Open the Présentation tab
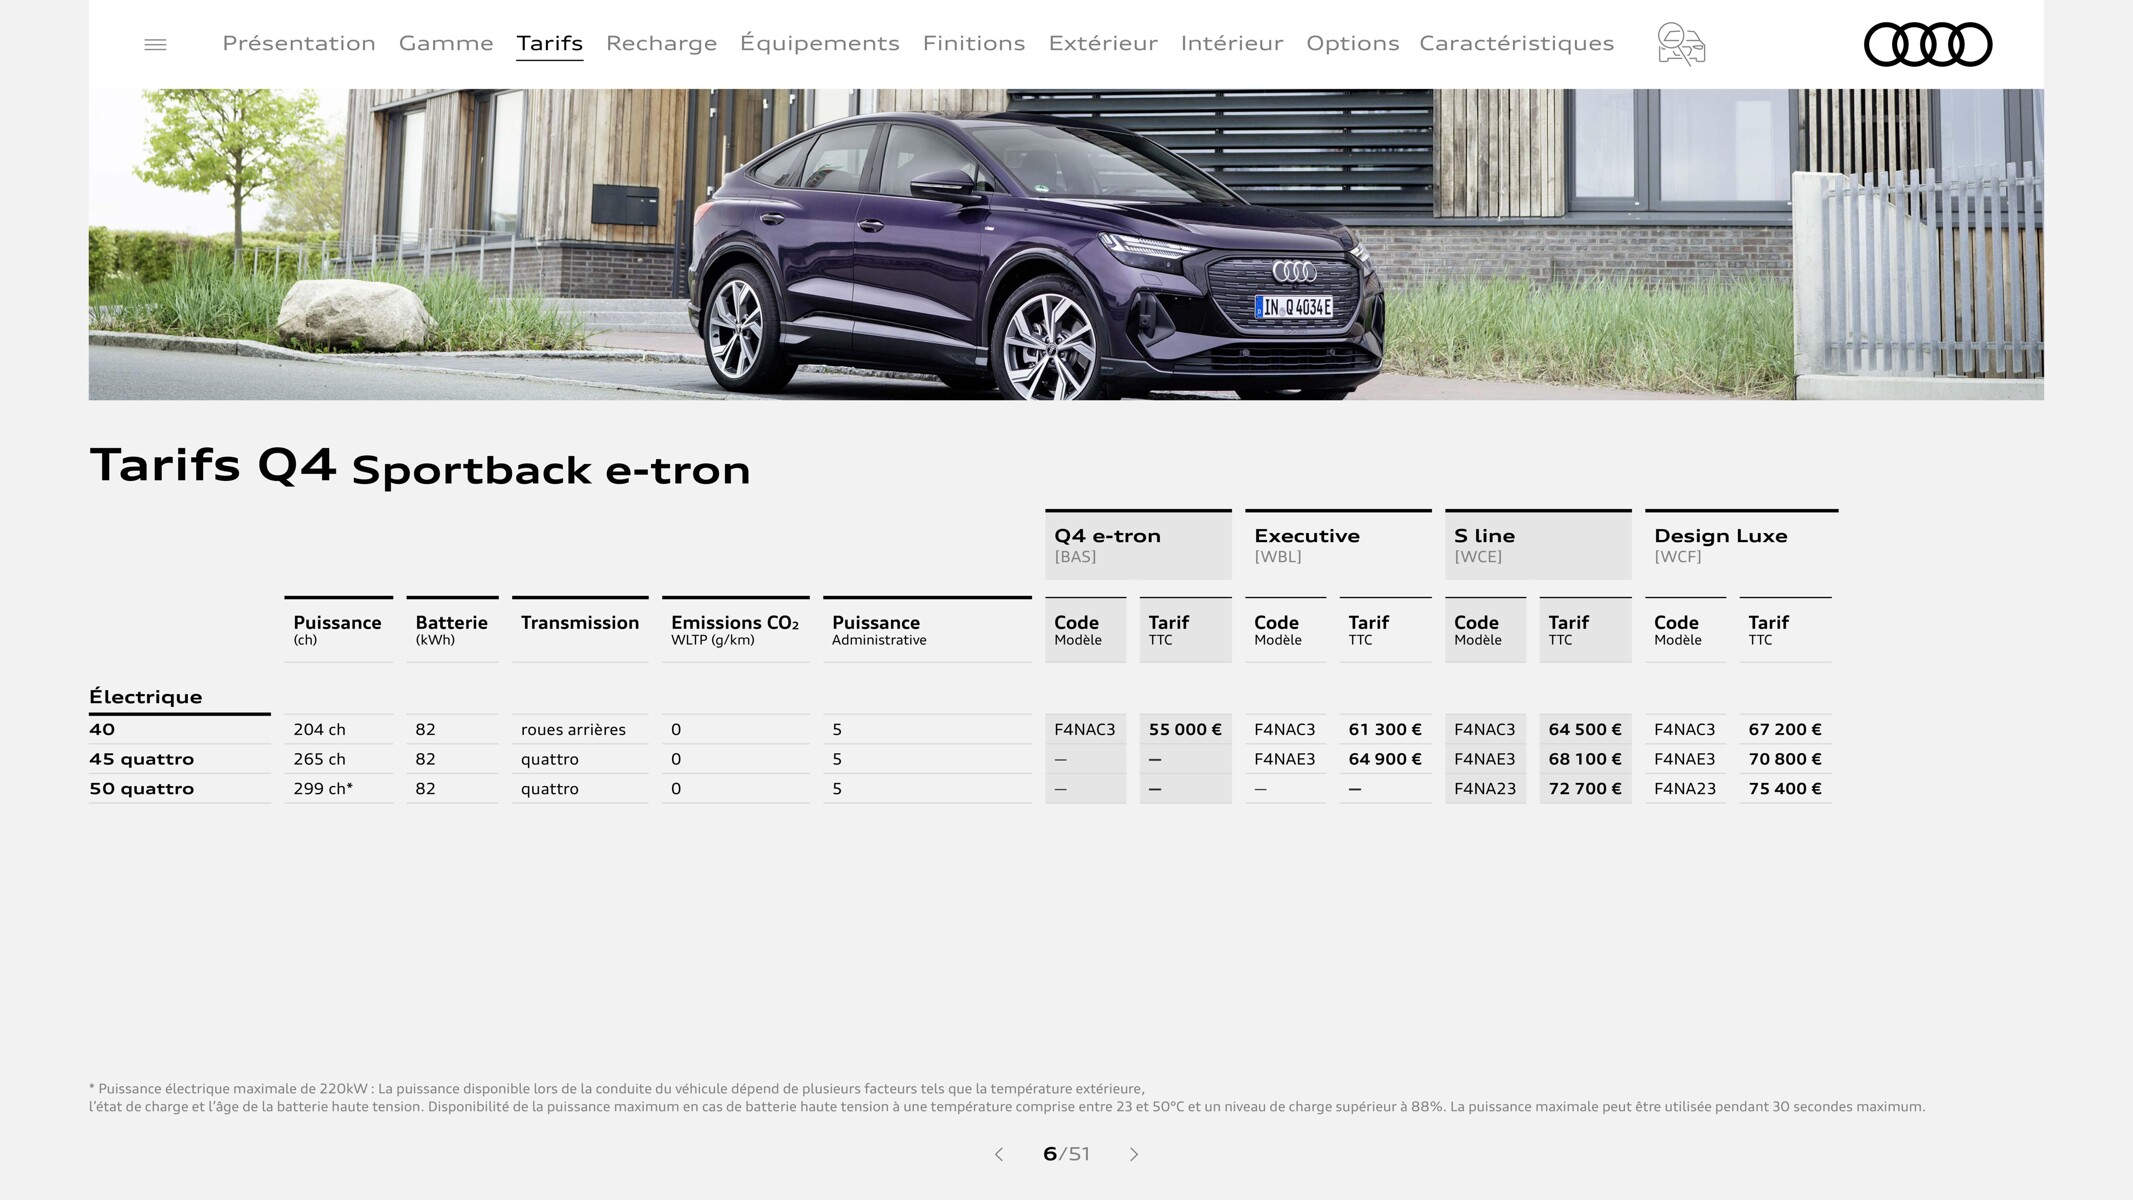Viewport: 2133px width, 1200px height. click(299, 43)
